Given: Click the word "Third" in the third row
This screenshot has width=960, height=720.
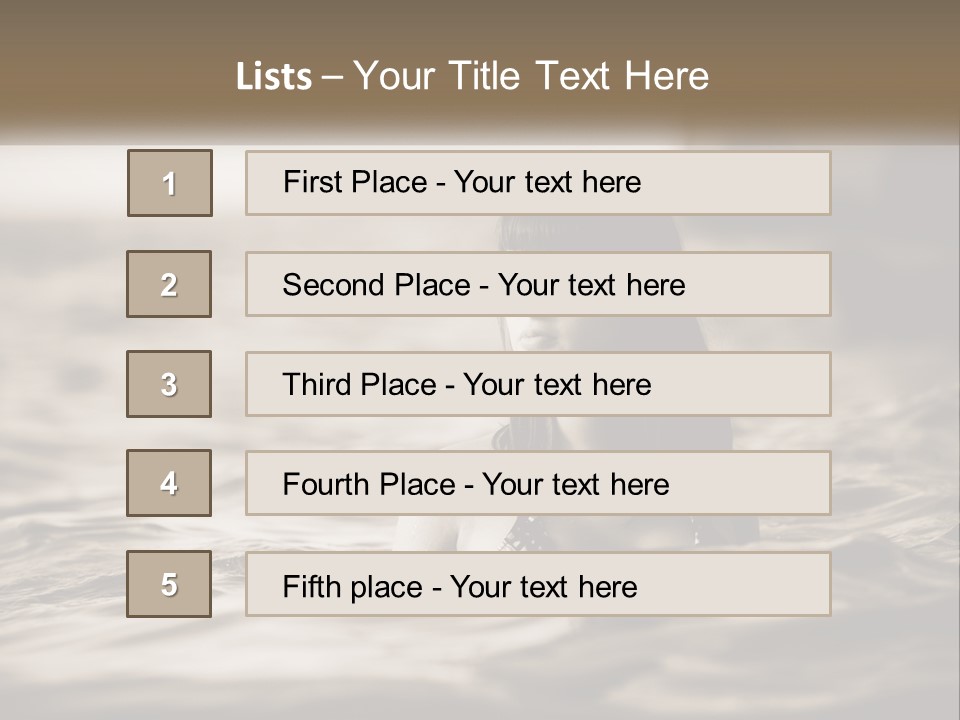Looking at the screenshot, I should pos(312,385).
